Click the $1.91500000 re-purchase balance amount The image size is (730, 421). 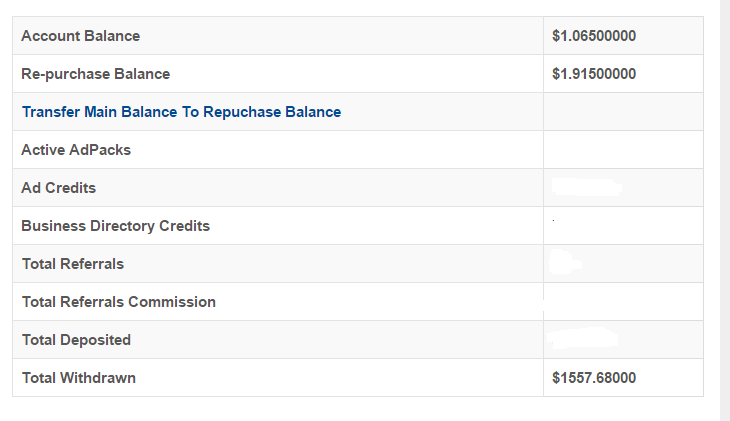pos(594,74)
